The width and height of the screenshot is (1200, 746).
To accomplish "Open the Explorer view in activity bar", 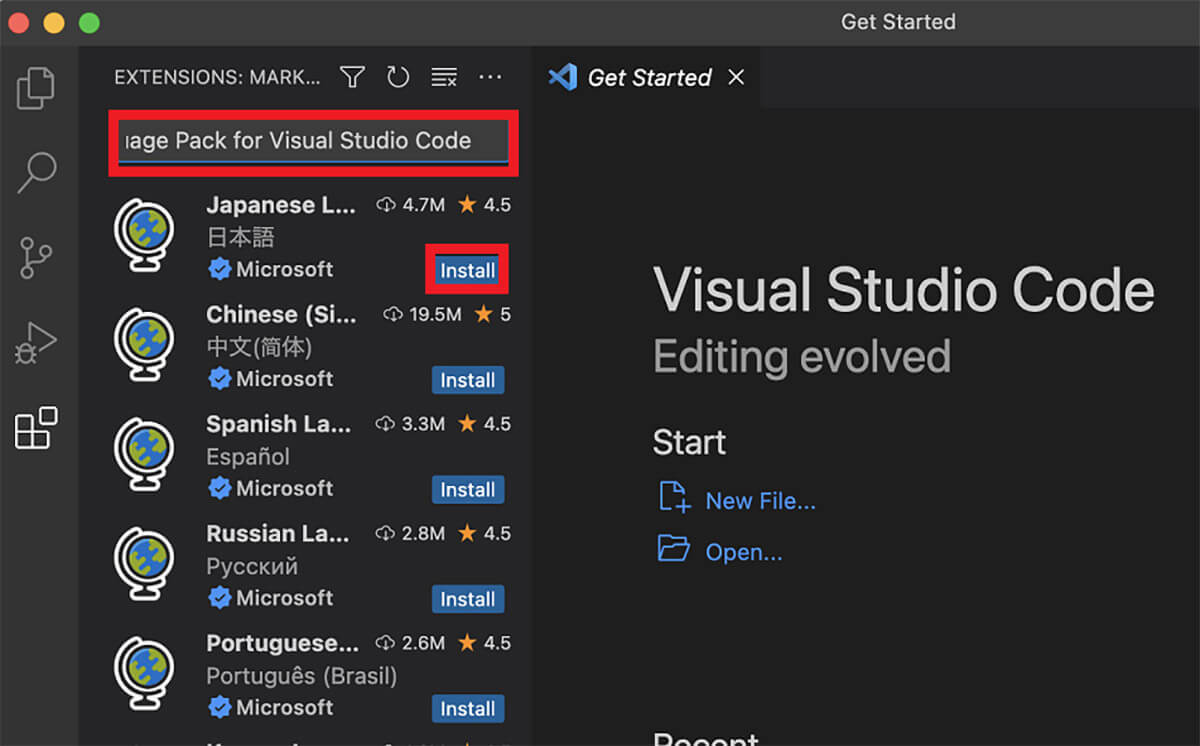I will (36, 88).
